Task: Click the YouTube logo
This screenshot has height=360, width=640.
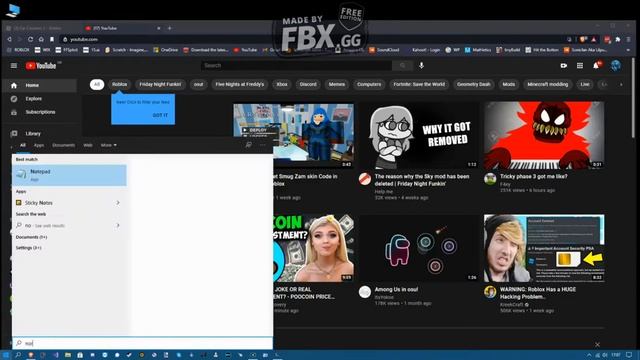Action: coord(41,66)
